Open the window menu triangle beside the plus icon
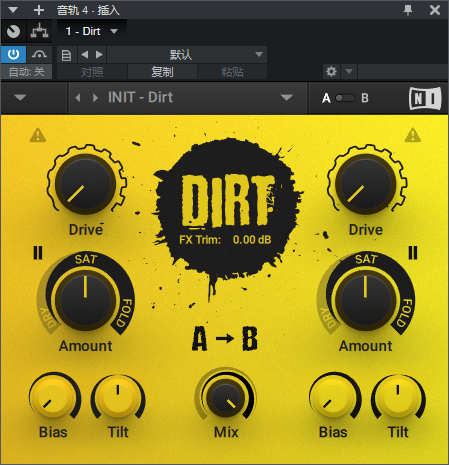Viewport: 449px width, 465px height. click(x=13, y=10)
